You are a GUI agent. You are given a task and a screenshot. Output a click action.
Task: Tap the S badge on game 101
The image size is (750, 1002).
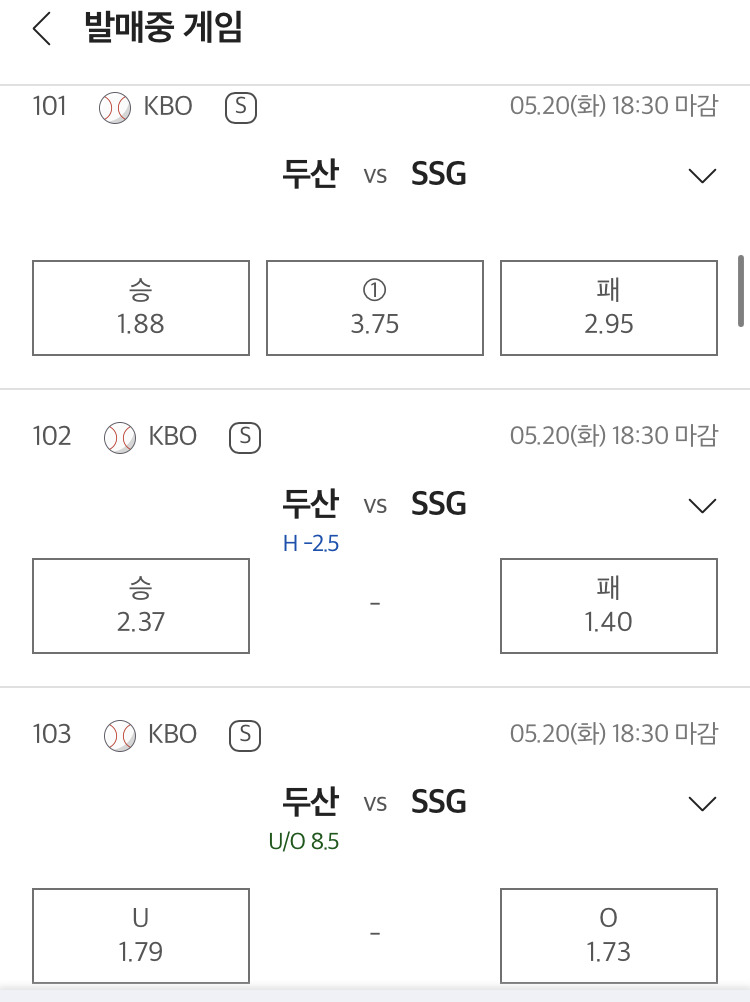(x=240, y=108)
